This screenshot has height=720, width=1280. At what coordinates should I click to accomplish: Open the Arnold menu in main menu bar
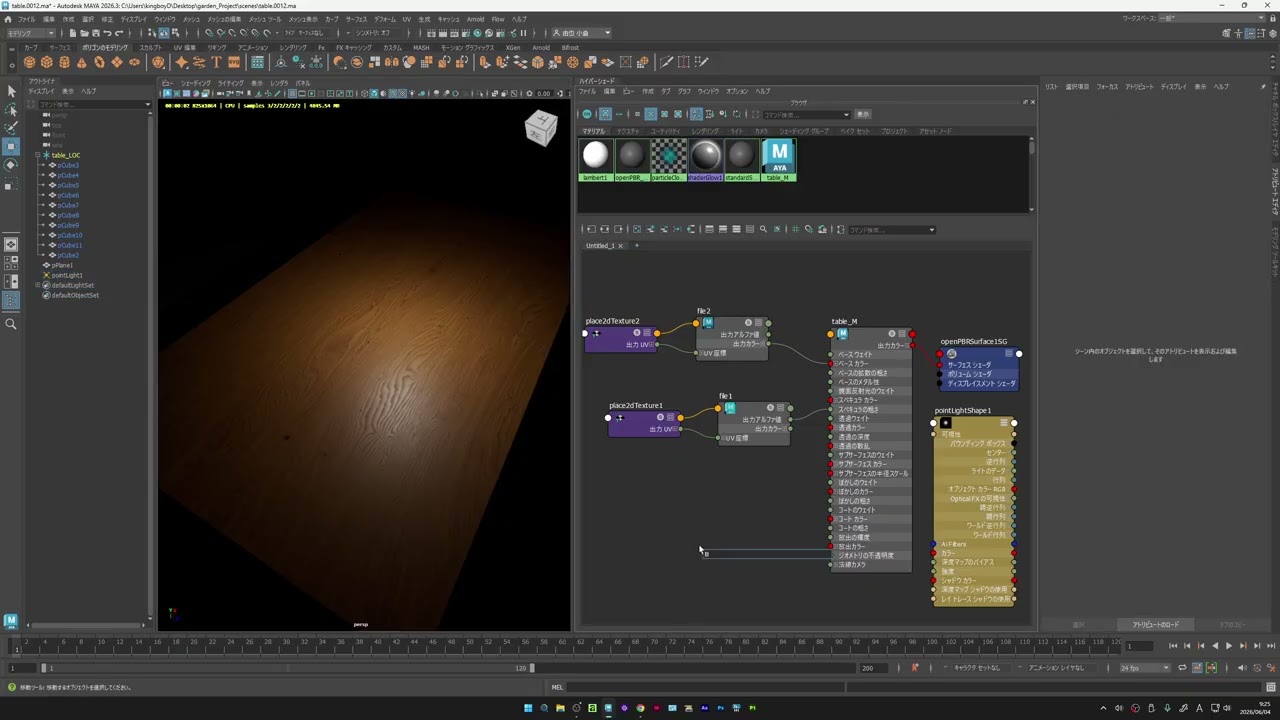point(475,19)
